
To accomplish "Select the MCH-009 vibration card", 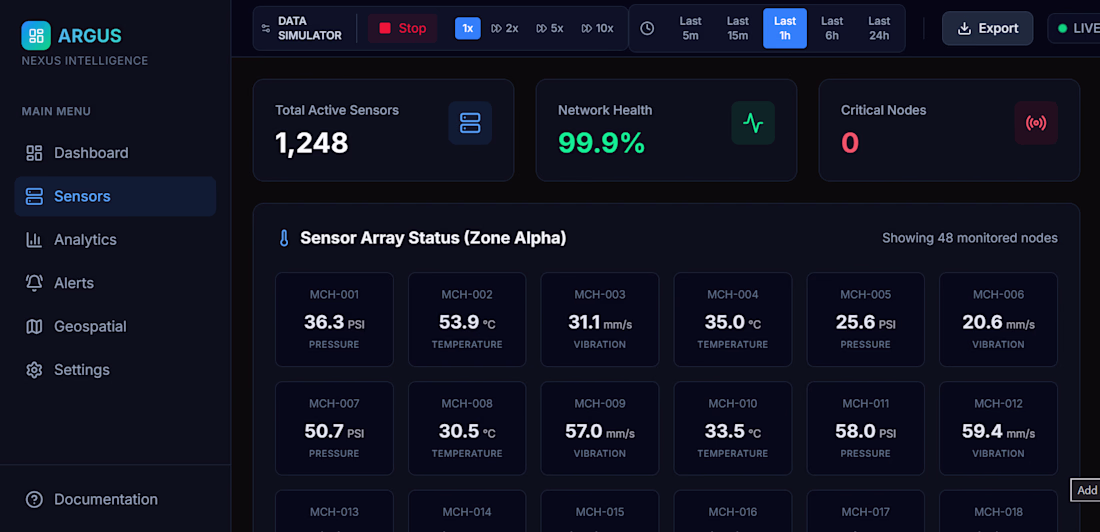I will [x=600, y=428].
